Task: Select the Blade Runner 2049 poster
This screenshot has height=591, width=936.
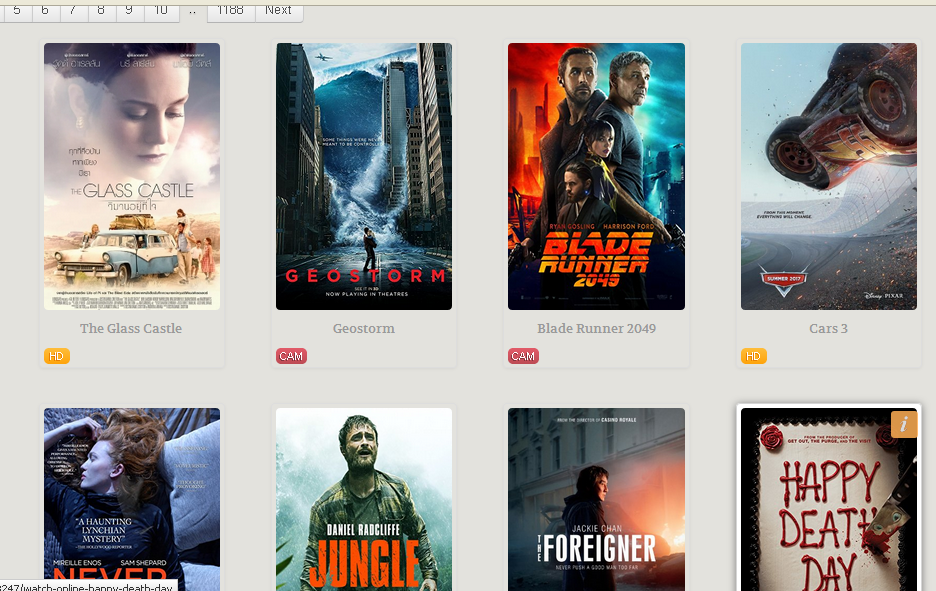Action: point(596,176)
